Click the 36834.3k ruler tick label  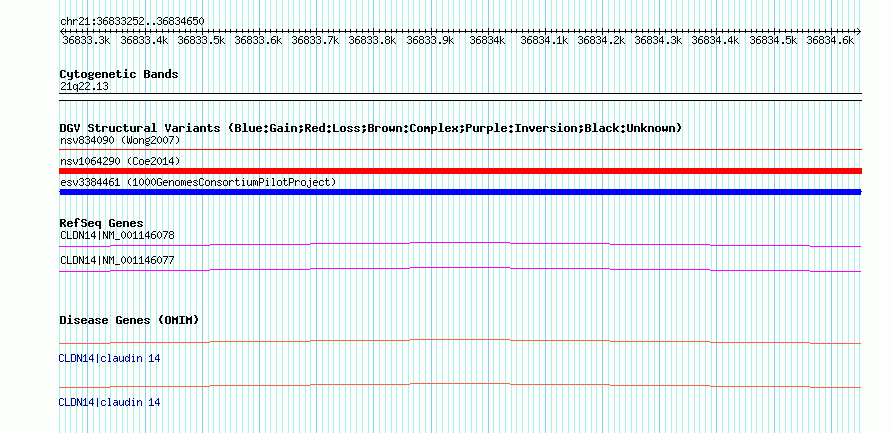click(x=658, y=40)
